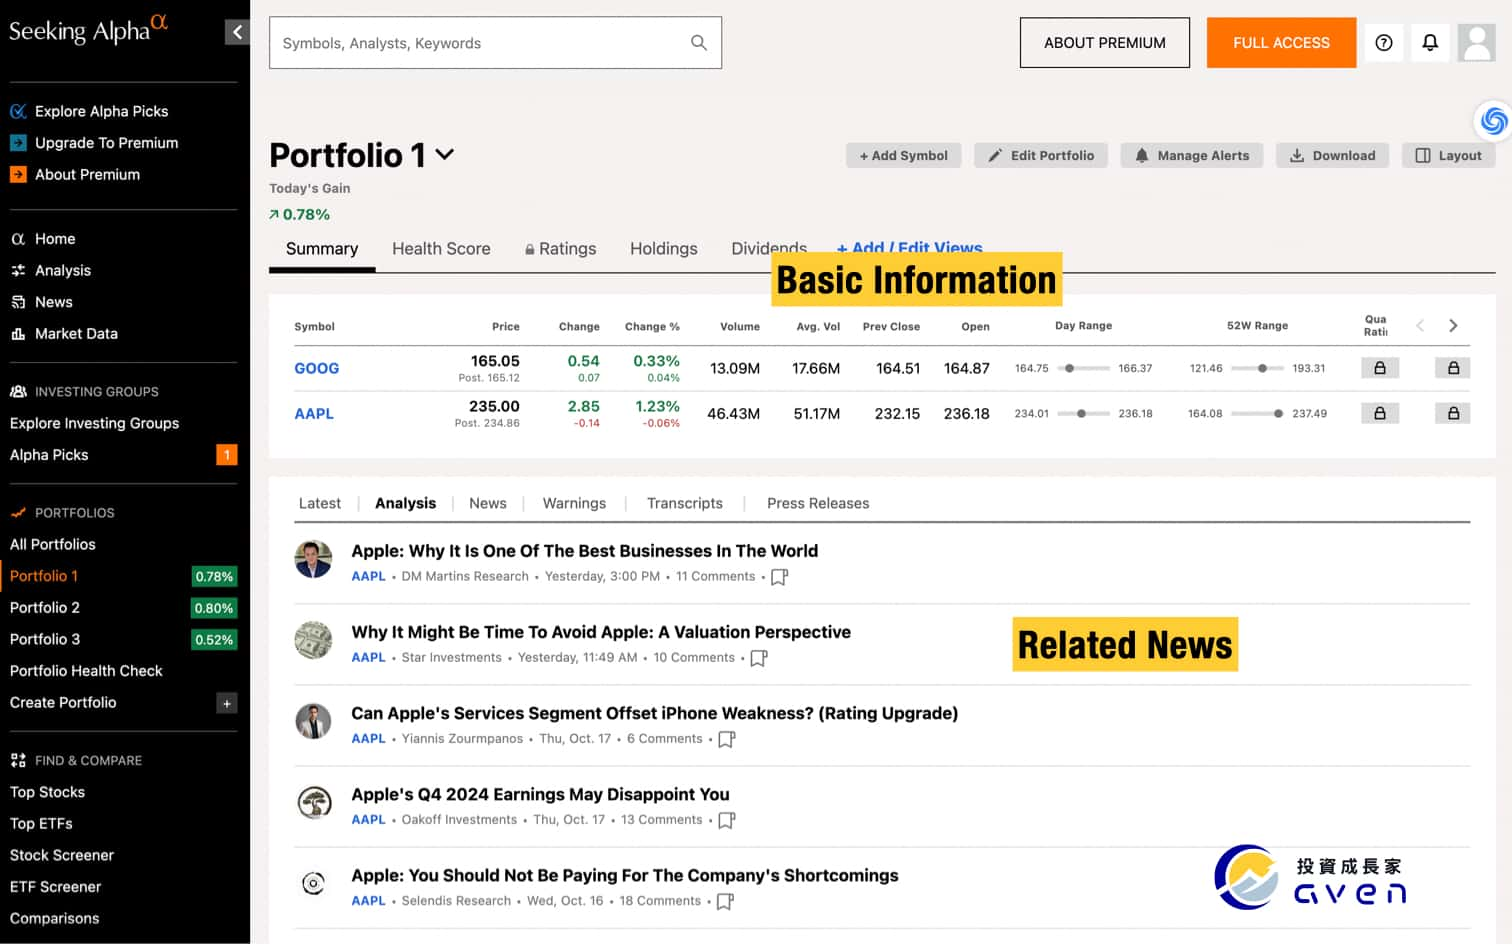This screenshot has height=946, width=1512.
Task: Bookmark the 'Time To Avoid Apple' article
Action: click(759, 658)
